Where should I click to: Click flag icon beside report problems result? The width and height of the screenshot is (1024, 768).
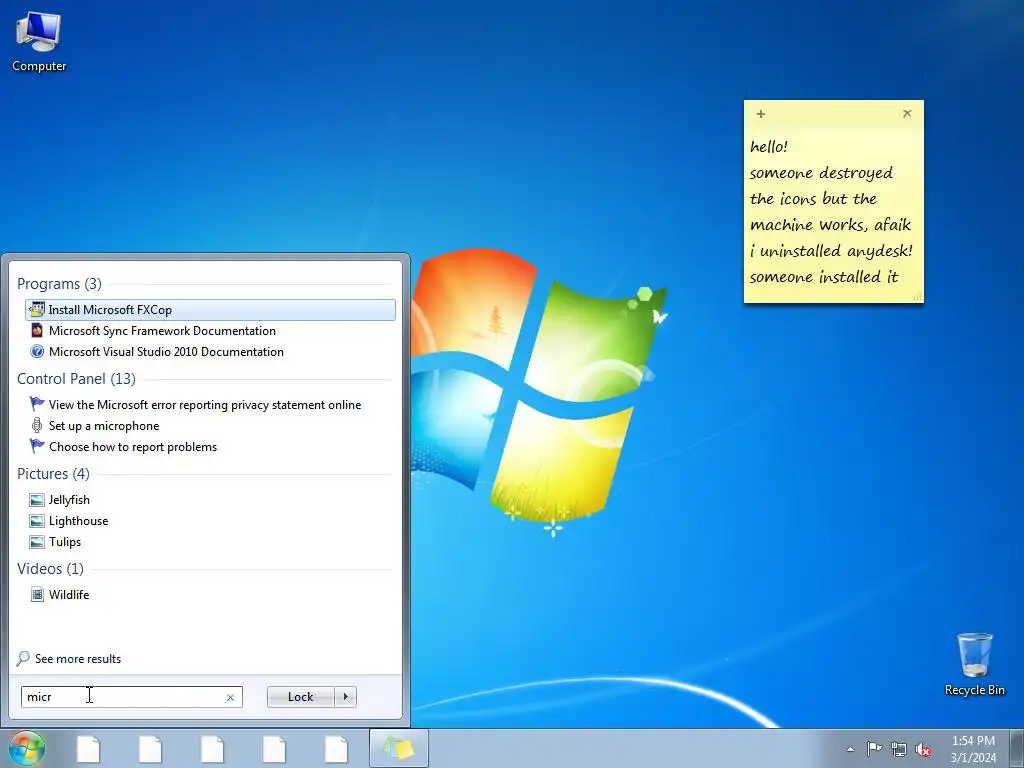click(x=37, y=446)
